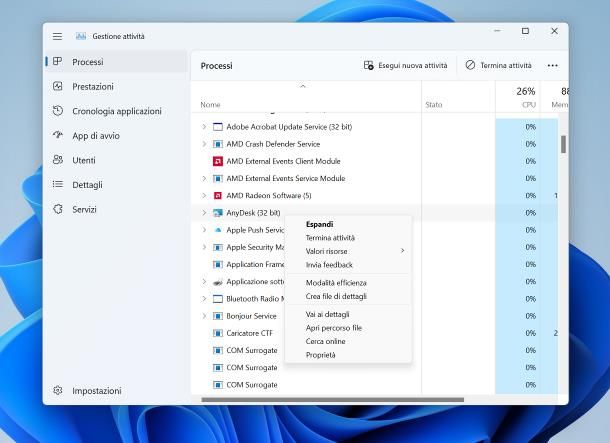
Task: Select the Processi sidebar icon
Action: pyautogui.click(x=58, y=61)
